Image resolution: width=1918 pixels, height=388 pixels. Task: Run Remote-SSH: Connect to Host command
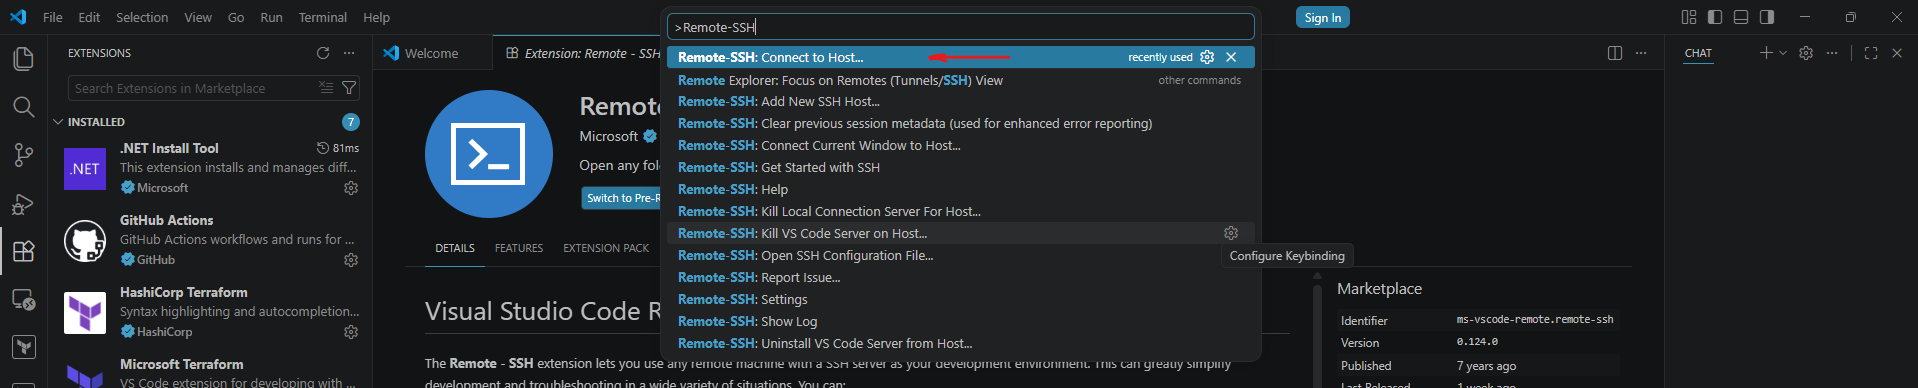click(x=960, y=57)
